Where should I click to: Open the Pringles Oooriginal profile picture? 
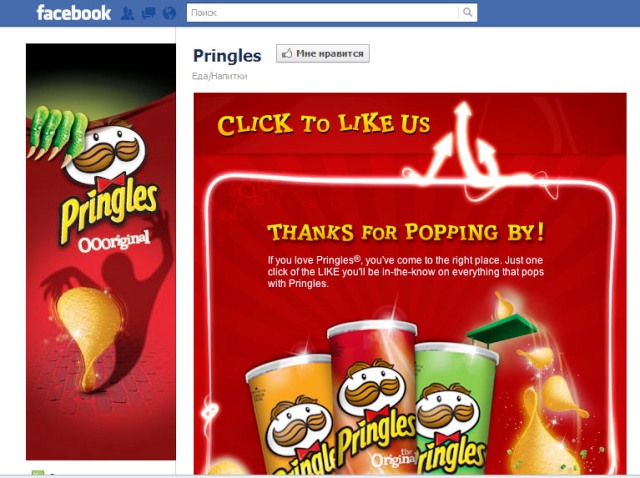click(101, 251)
